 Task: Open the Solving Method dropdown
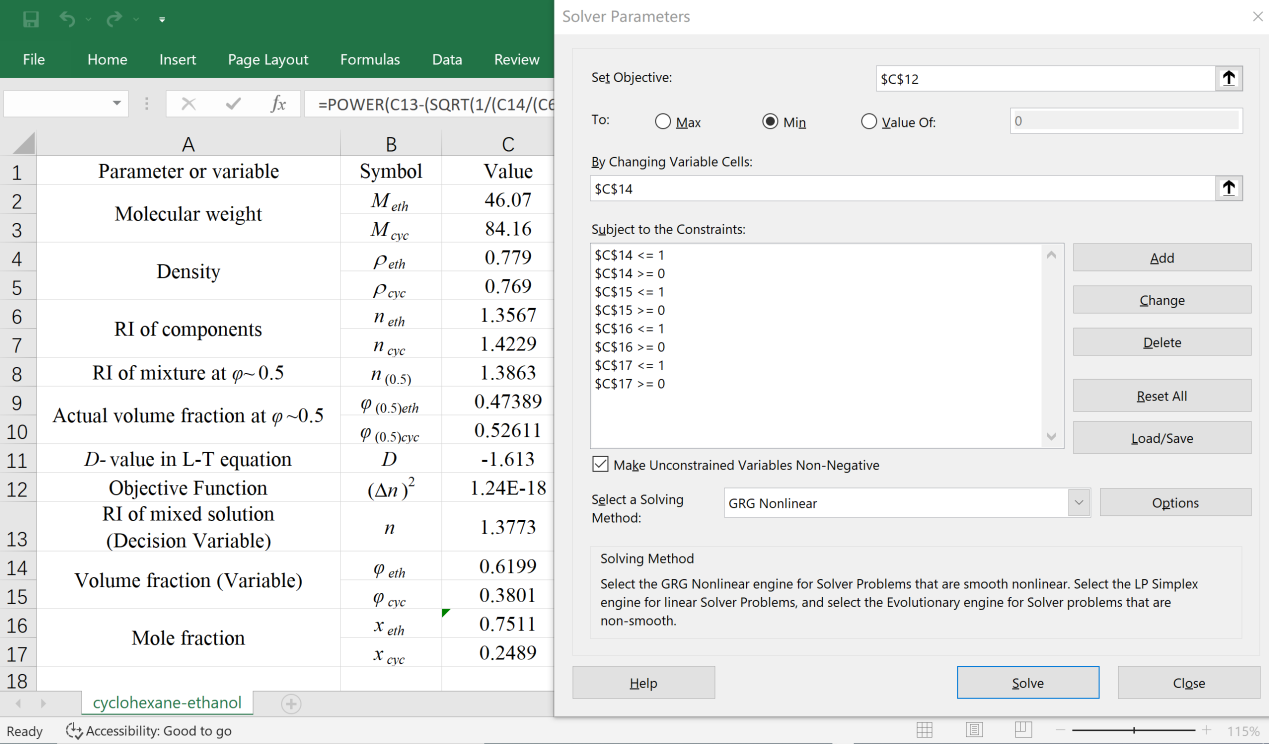coord(1078,503)
